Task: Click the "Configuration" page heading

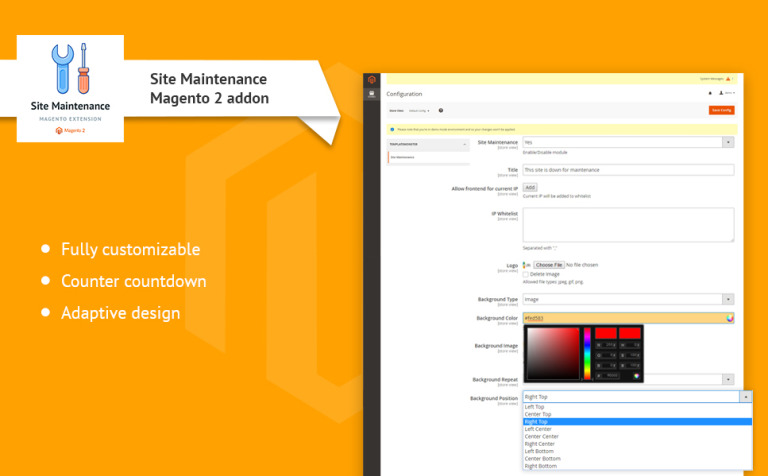Action: pyautogui.click(x=404, y=94)
